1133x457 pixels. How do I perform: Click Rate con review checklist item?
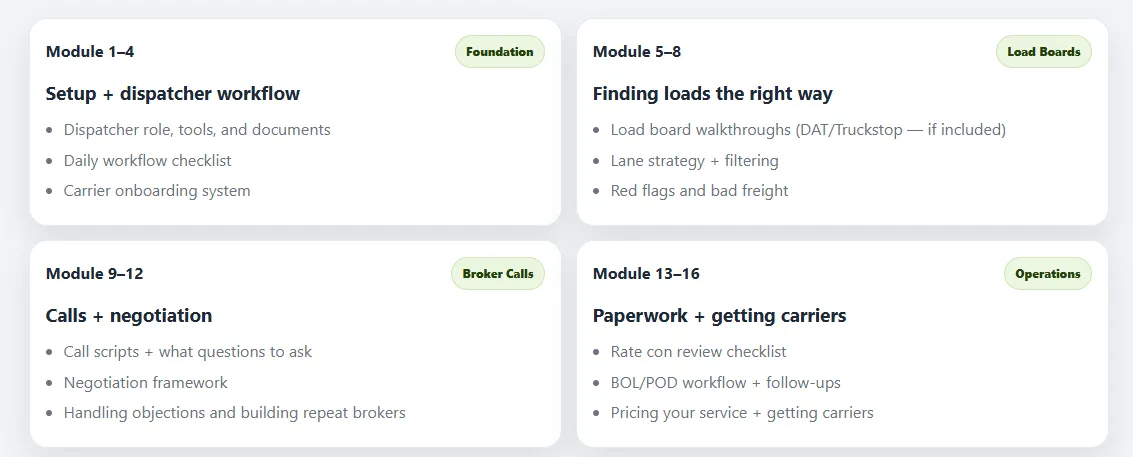pos(698,352)
